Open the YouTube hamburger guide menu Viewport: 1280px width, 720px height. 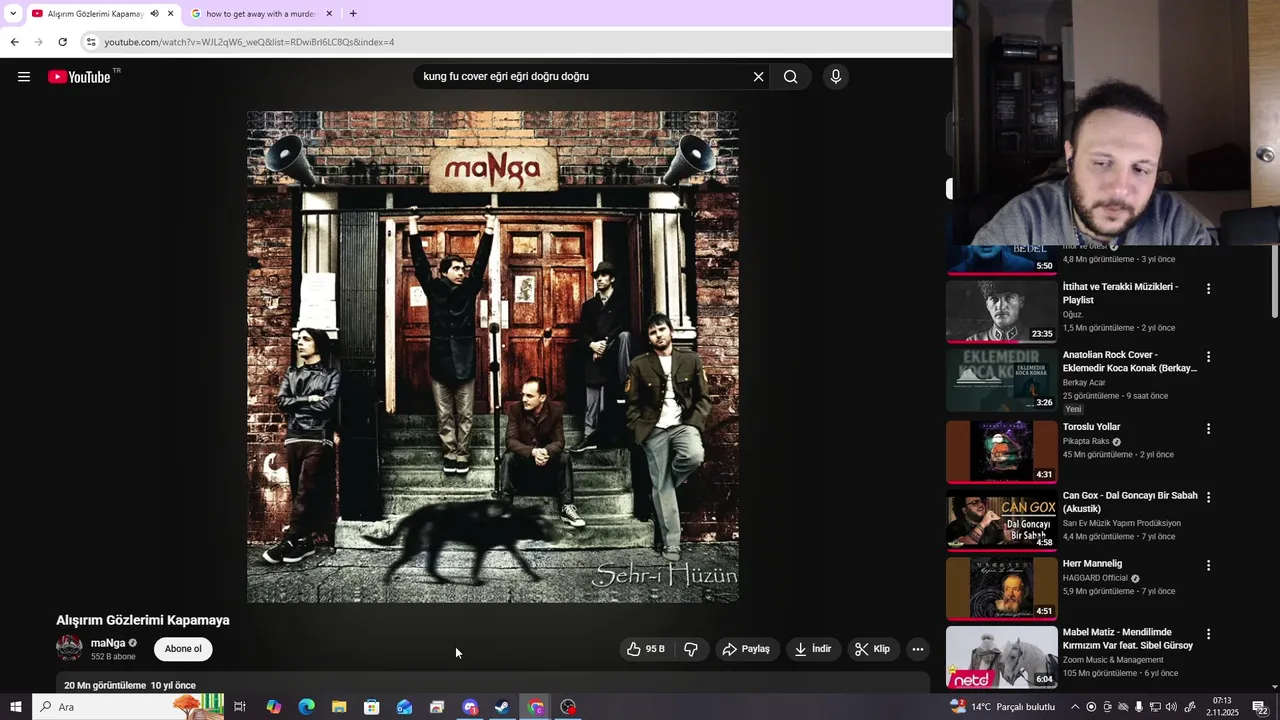click(x=24, y=77)
